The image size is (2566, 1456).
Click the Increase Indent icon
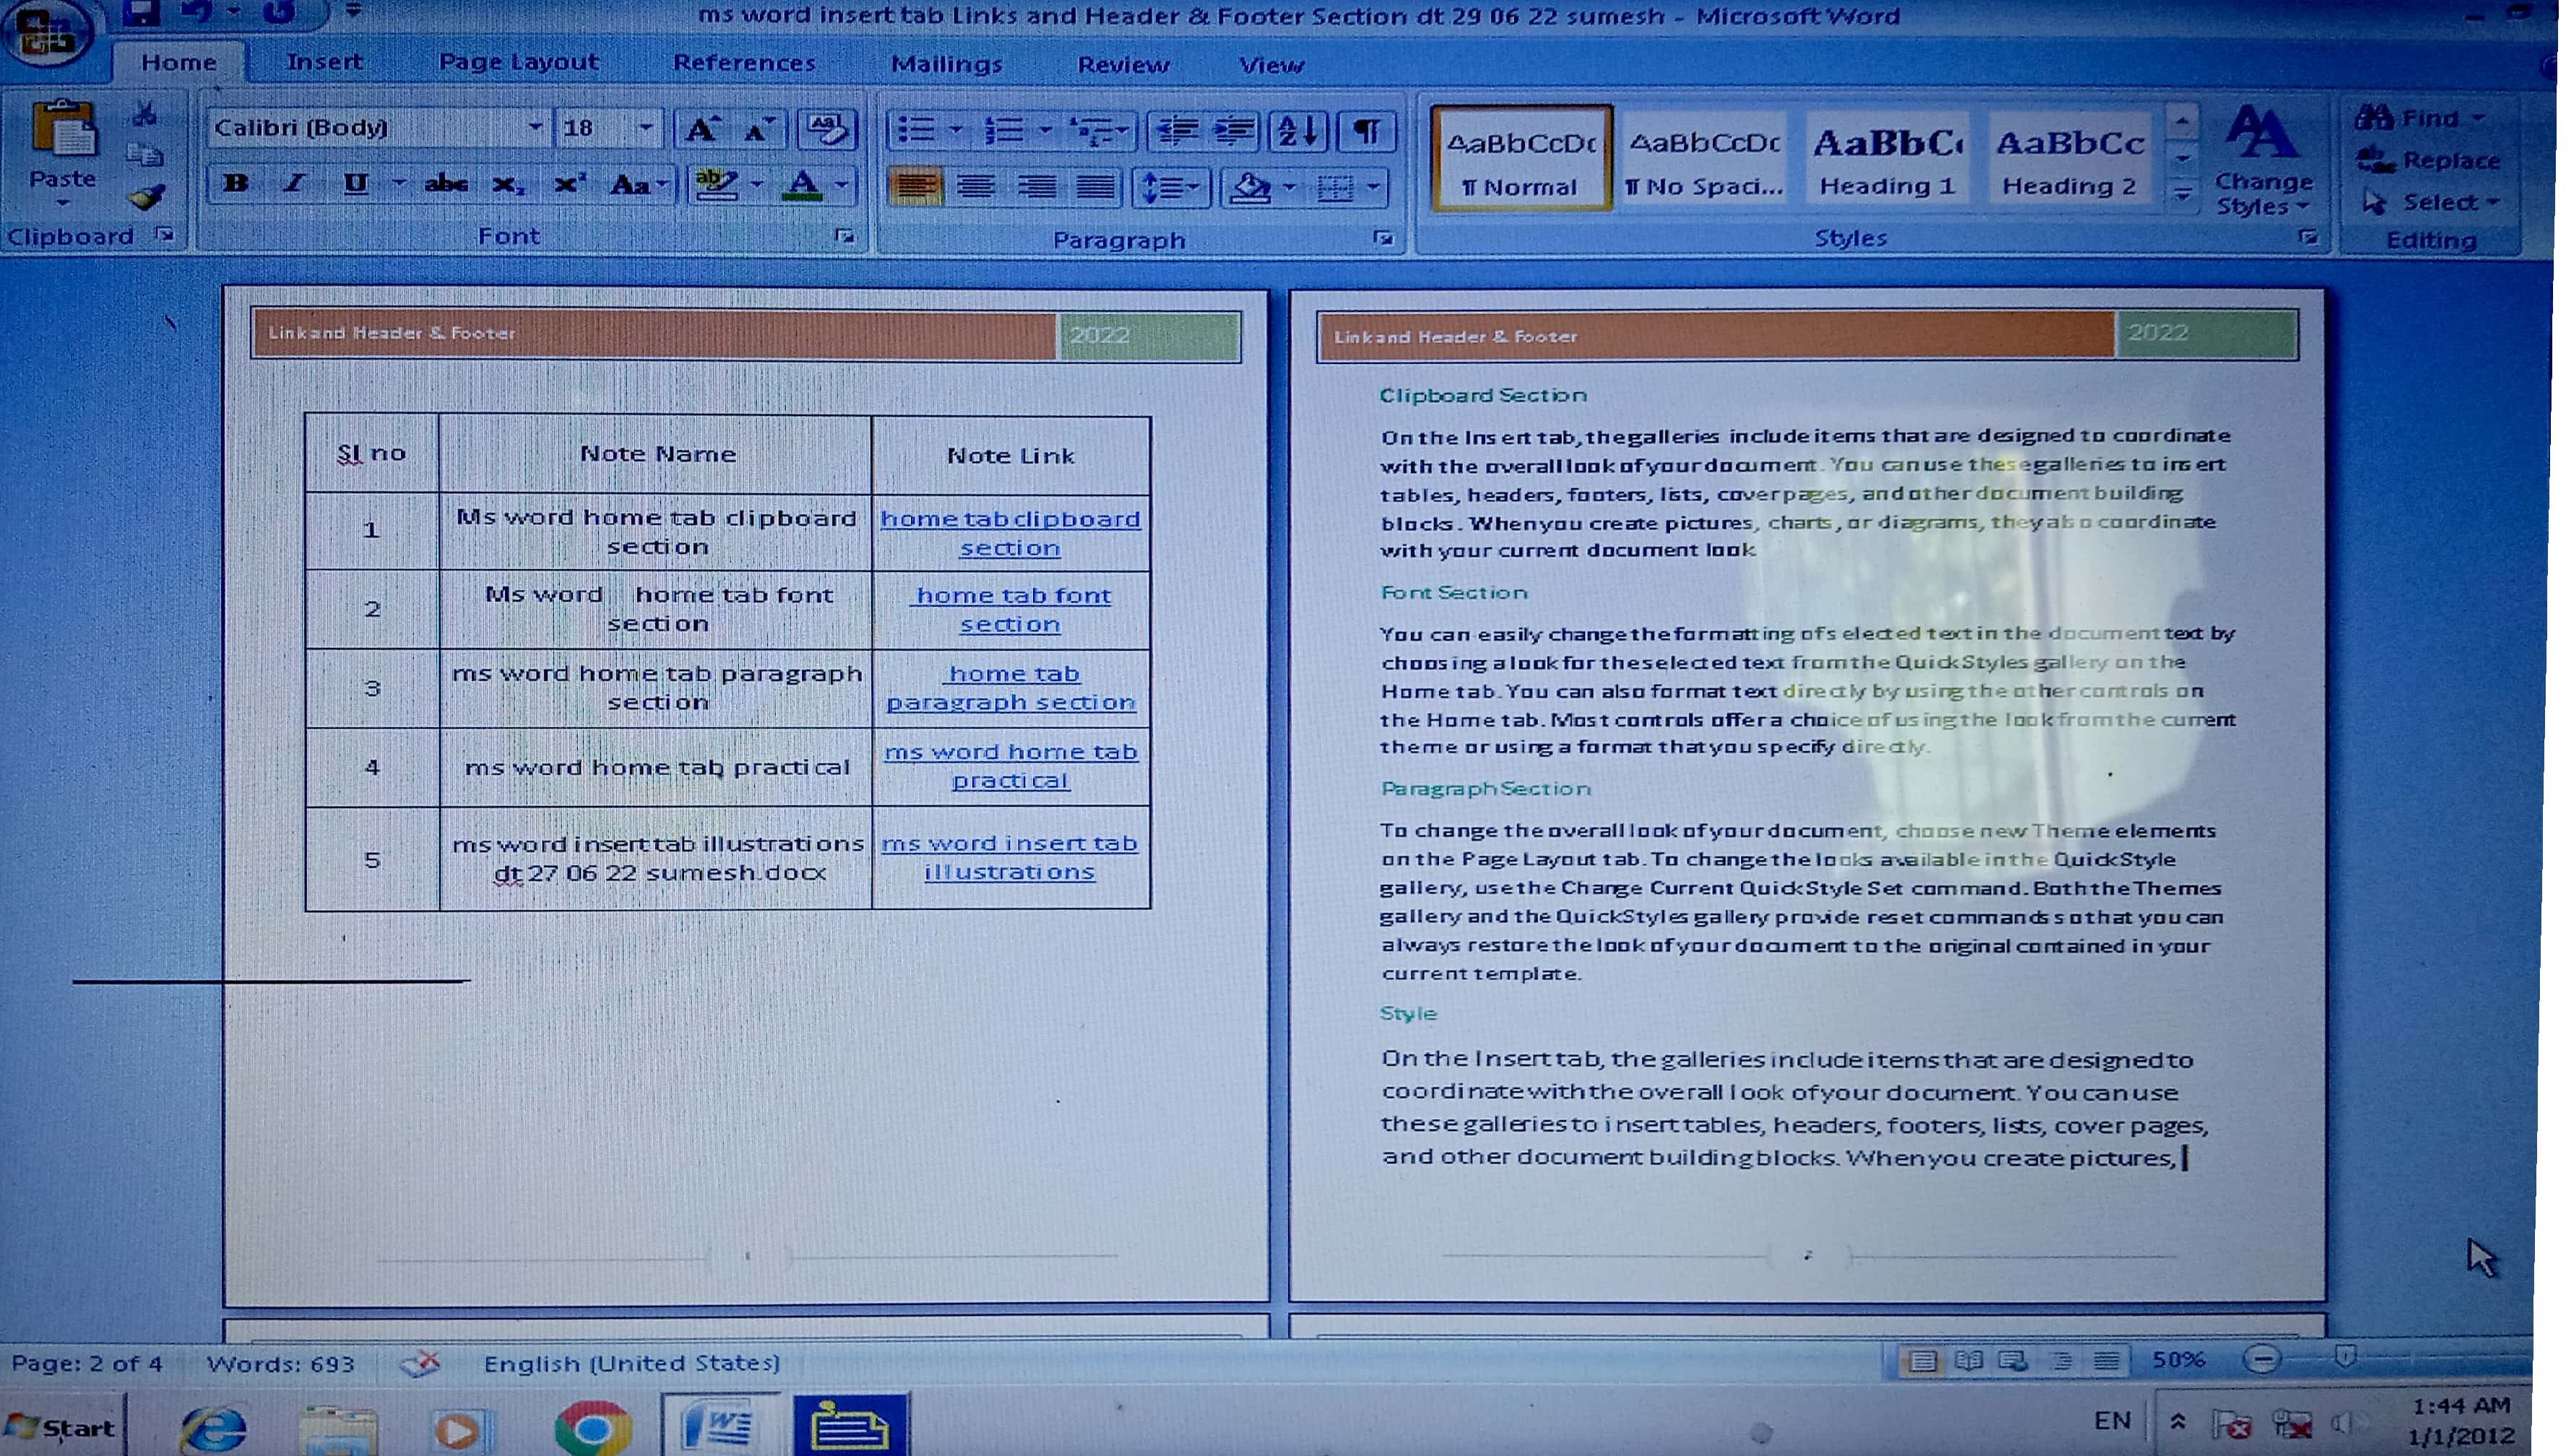click(x=1235, y=130)
